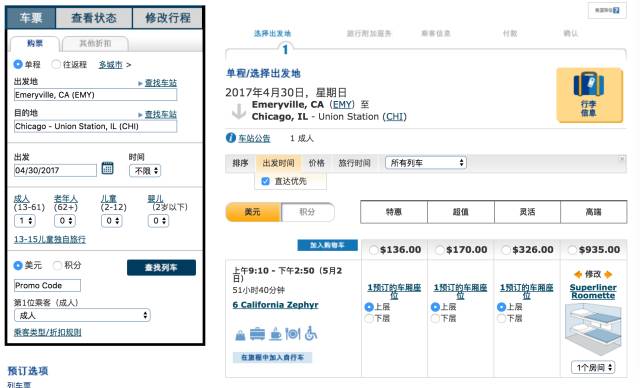
Task: Toggle the direct trains first (直达优先) checkbox
Action: point(265,181)
